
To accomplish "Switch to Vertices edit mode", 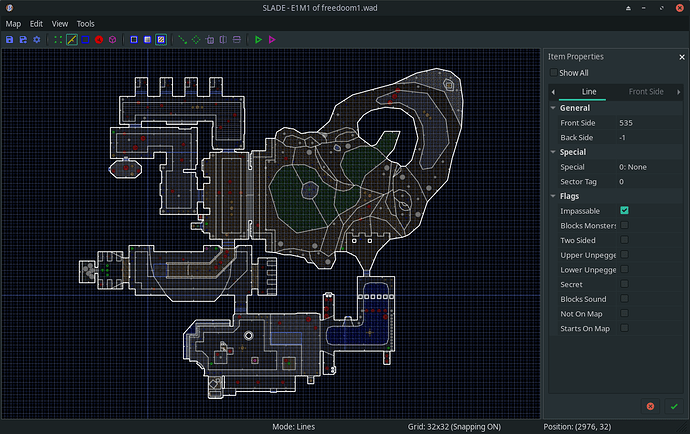I will [58, 39].
